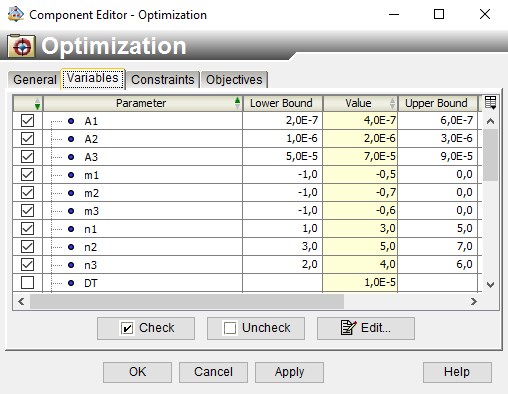Select the A1 value cell 4,0E-7
The width and height of the screenshot is (508, 394).
pos(360,120)
